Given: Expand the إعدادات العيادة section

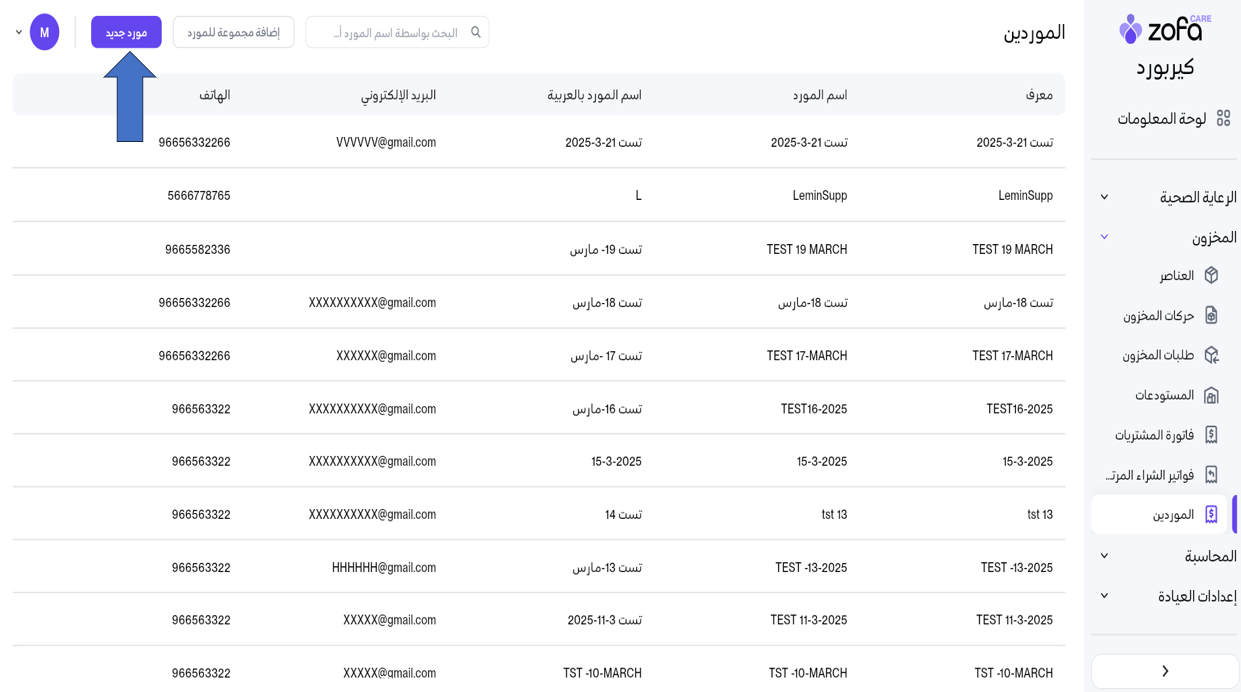Looking at the screenshot, I should point(1104,596).
